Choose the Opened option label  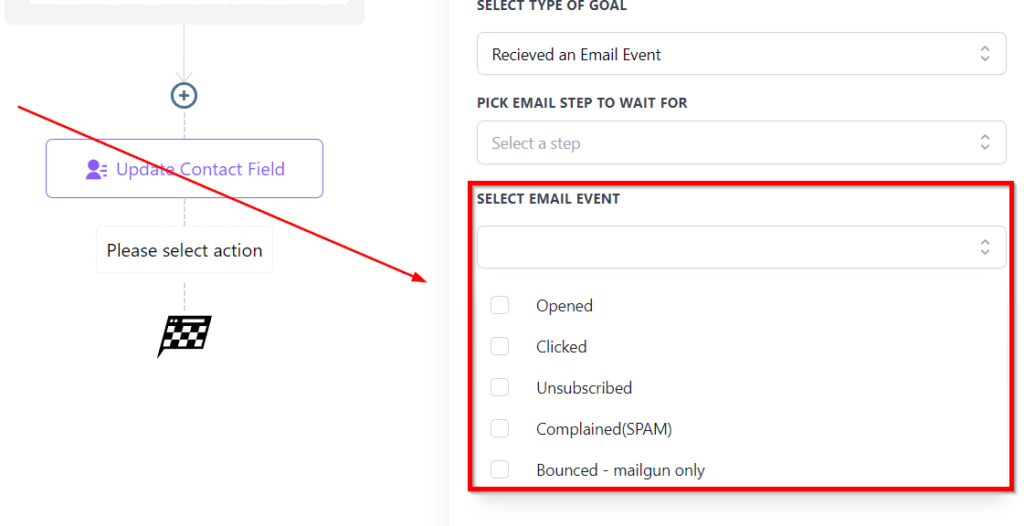tap(564, 306)
